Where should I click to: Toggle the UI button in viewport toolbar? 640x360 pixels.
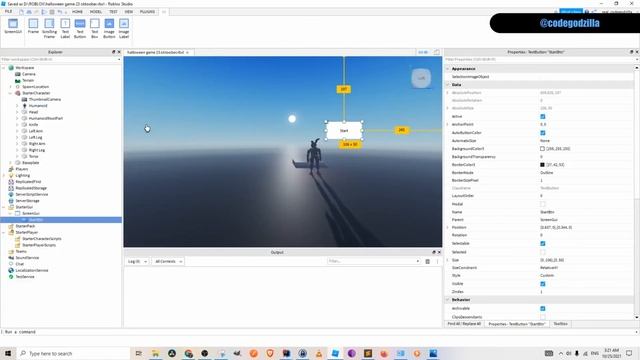click(x=423, y=52)
